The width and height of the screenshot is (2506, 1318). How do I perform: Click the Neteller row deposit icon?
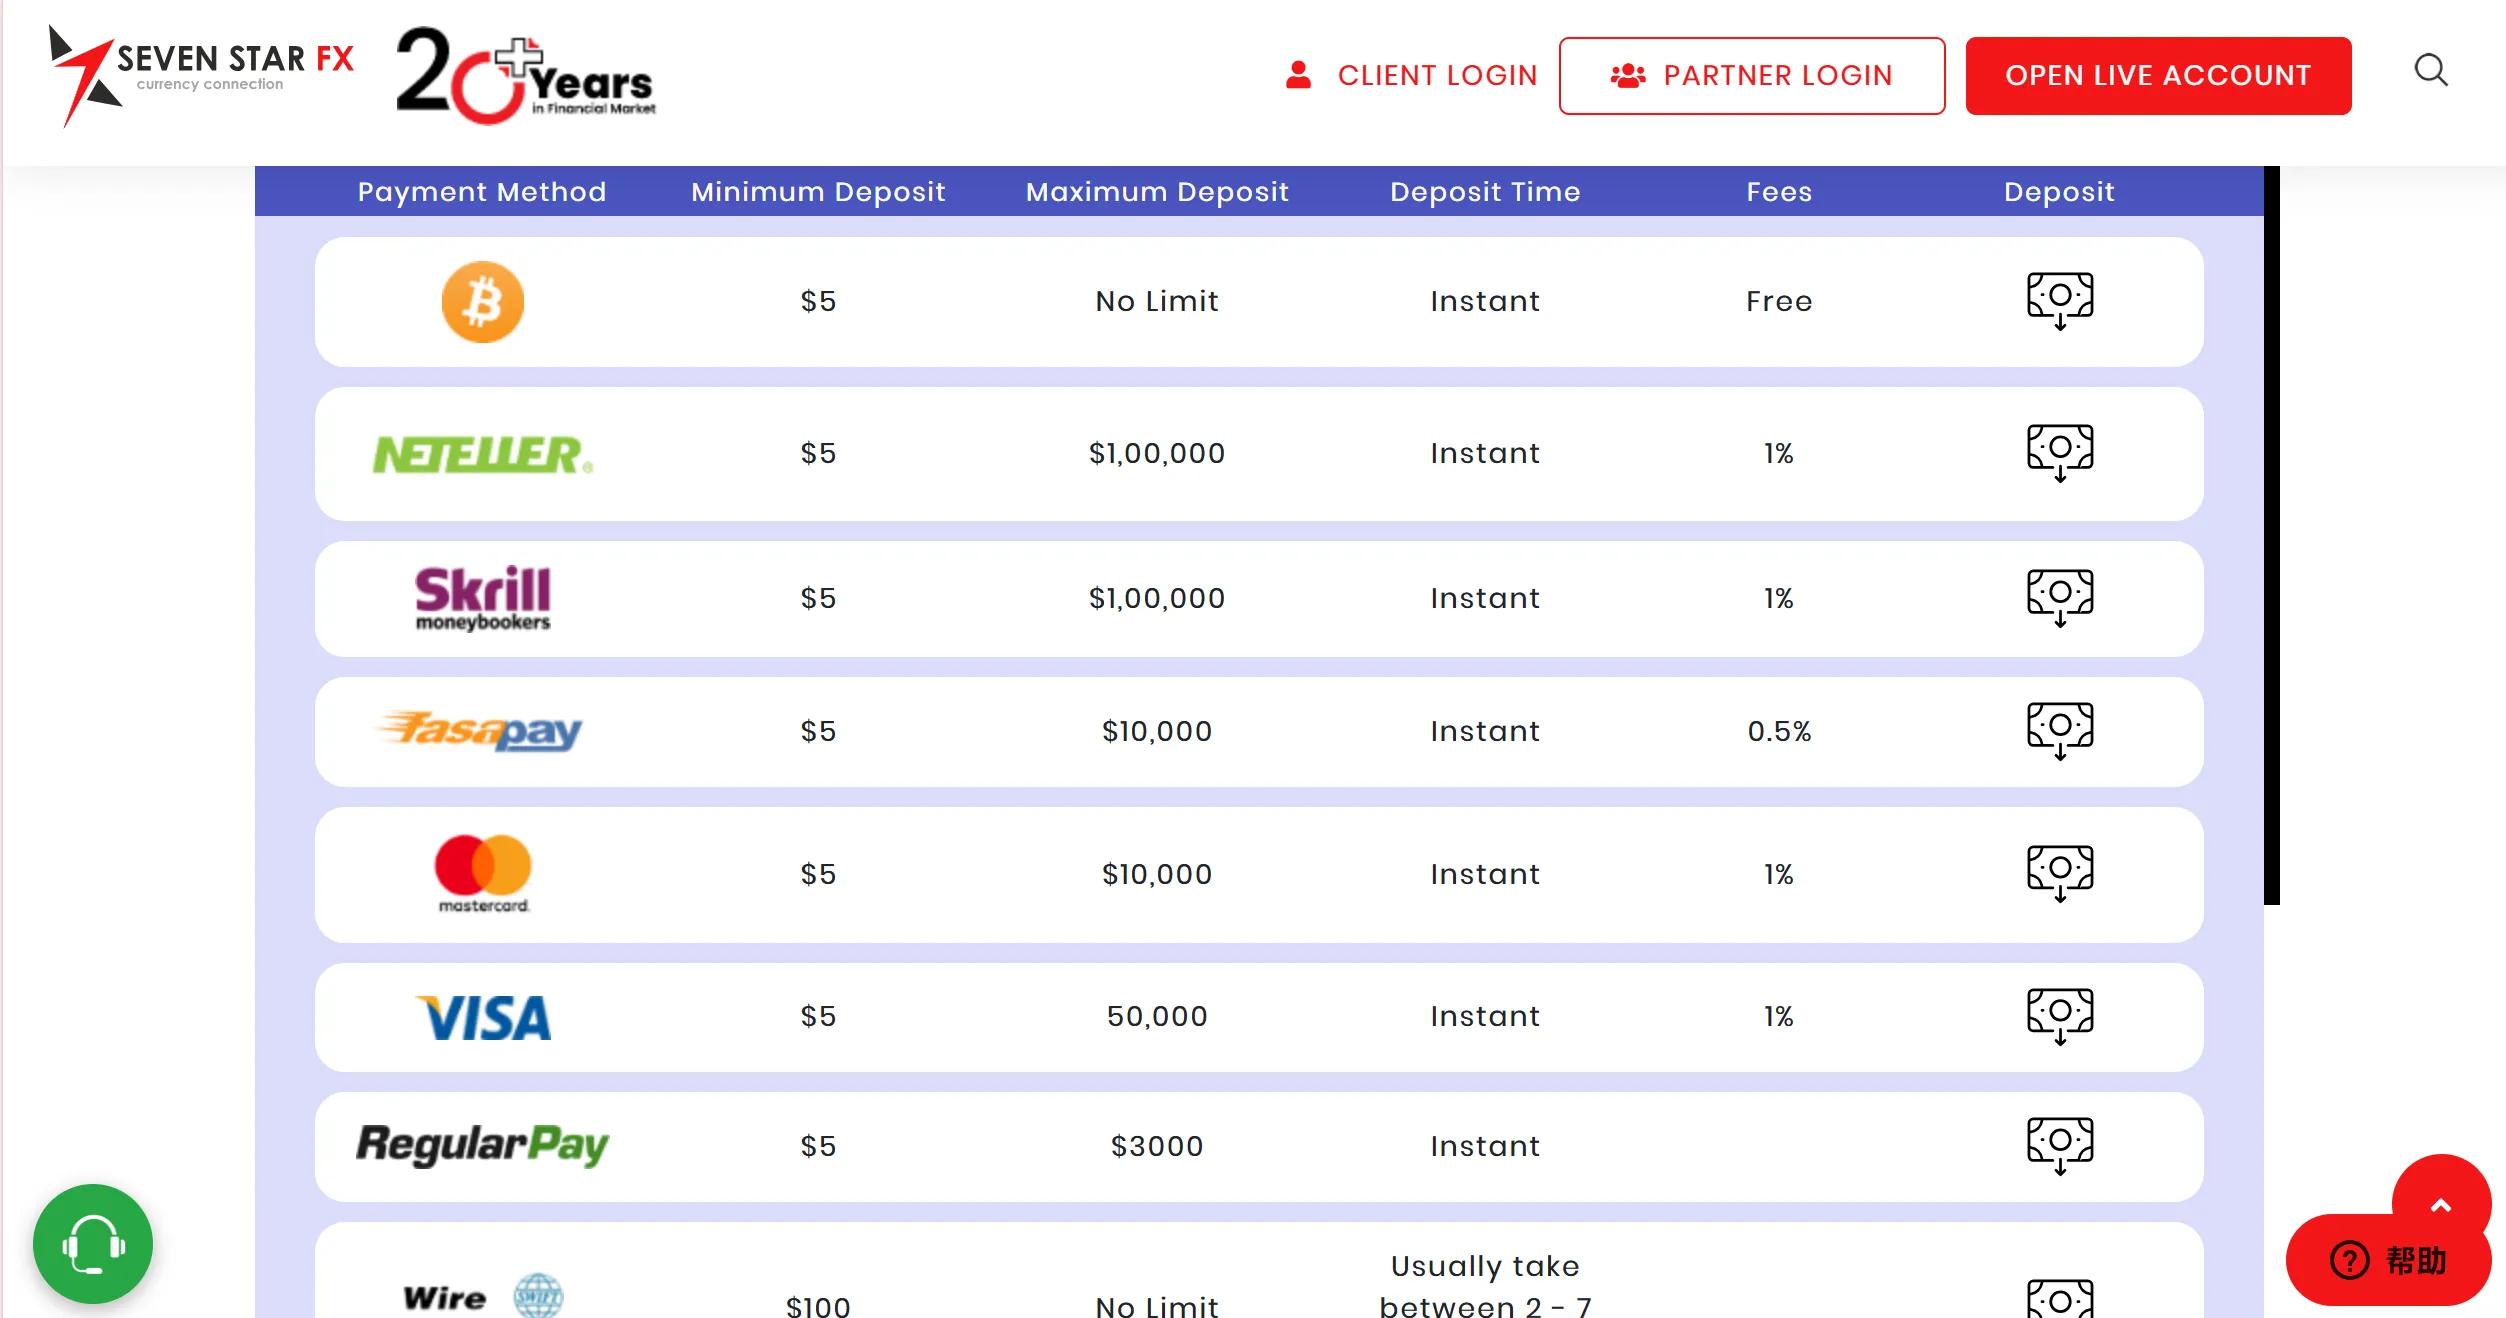pos(2060,453)
